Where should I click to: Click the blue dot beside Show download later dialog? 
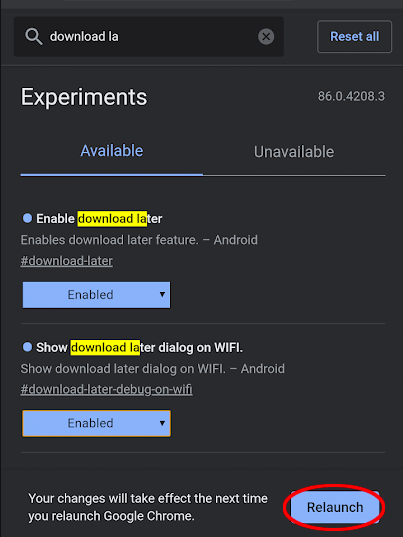coord(27,347)
